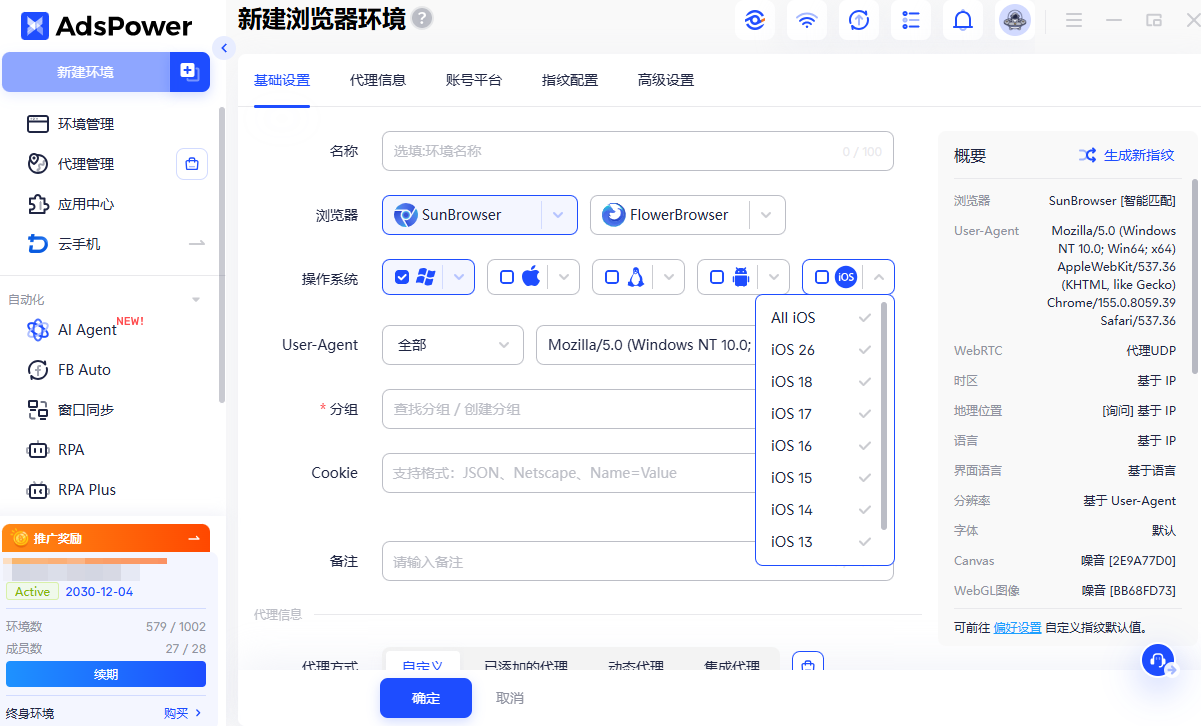Expand the macOS version dropdown arrow
Viewport: 1201px width, 726px height.
coord(564,277)
